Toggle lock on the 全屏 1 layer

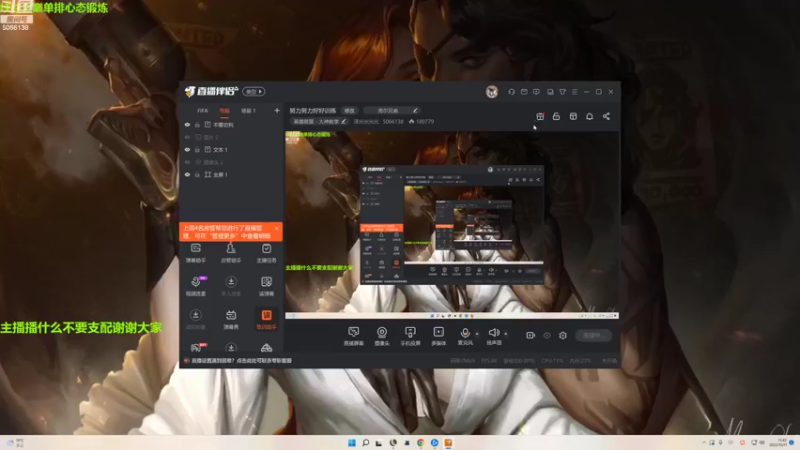[x=197, y=174]
